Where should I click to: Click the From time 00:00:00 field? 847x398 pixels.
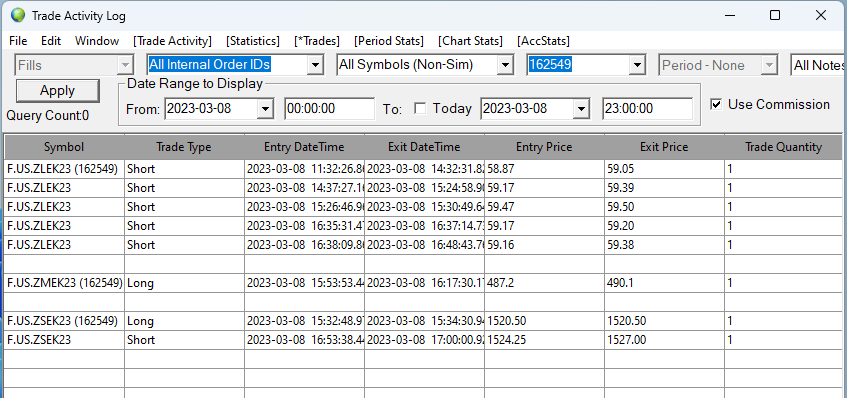point(330,109)
